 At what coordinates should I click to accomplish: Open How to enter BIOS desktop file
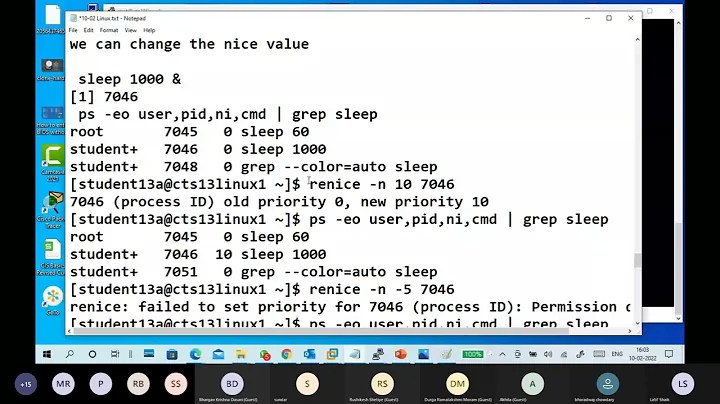[x=52, y=120]
